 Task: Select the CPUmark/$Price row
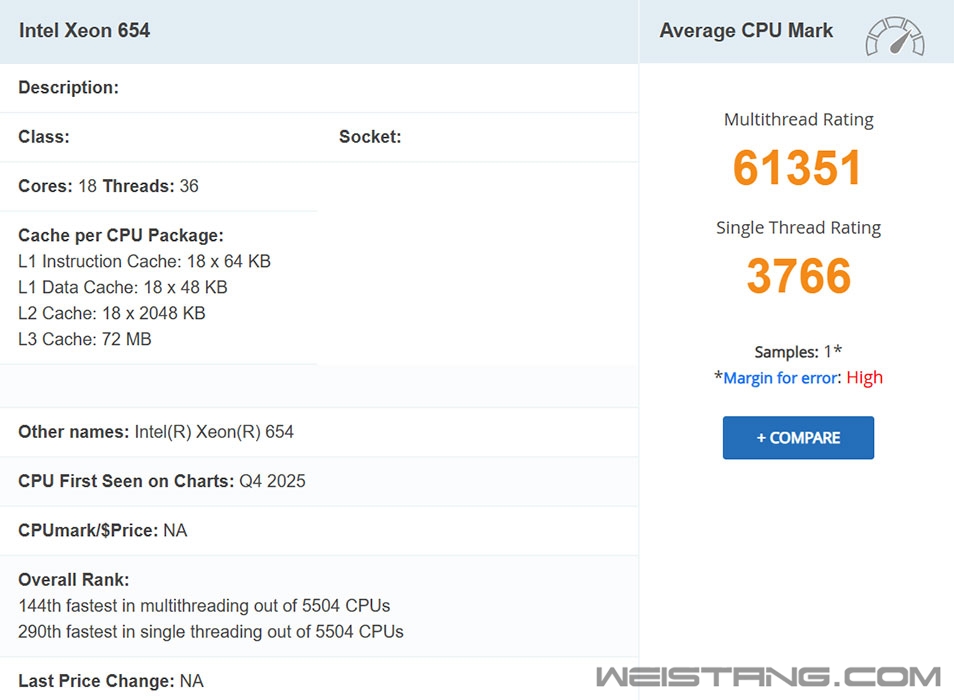[x=103, y=530]
